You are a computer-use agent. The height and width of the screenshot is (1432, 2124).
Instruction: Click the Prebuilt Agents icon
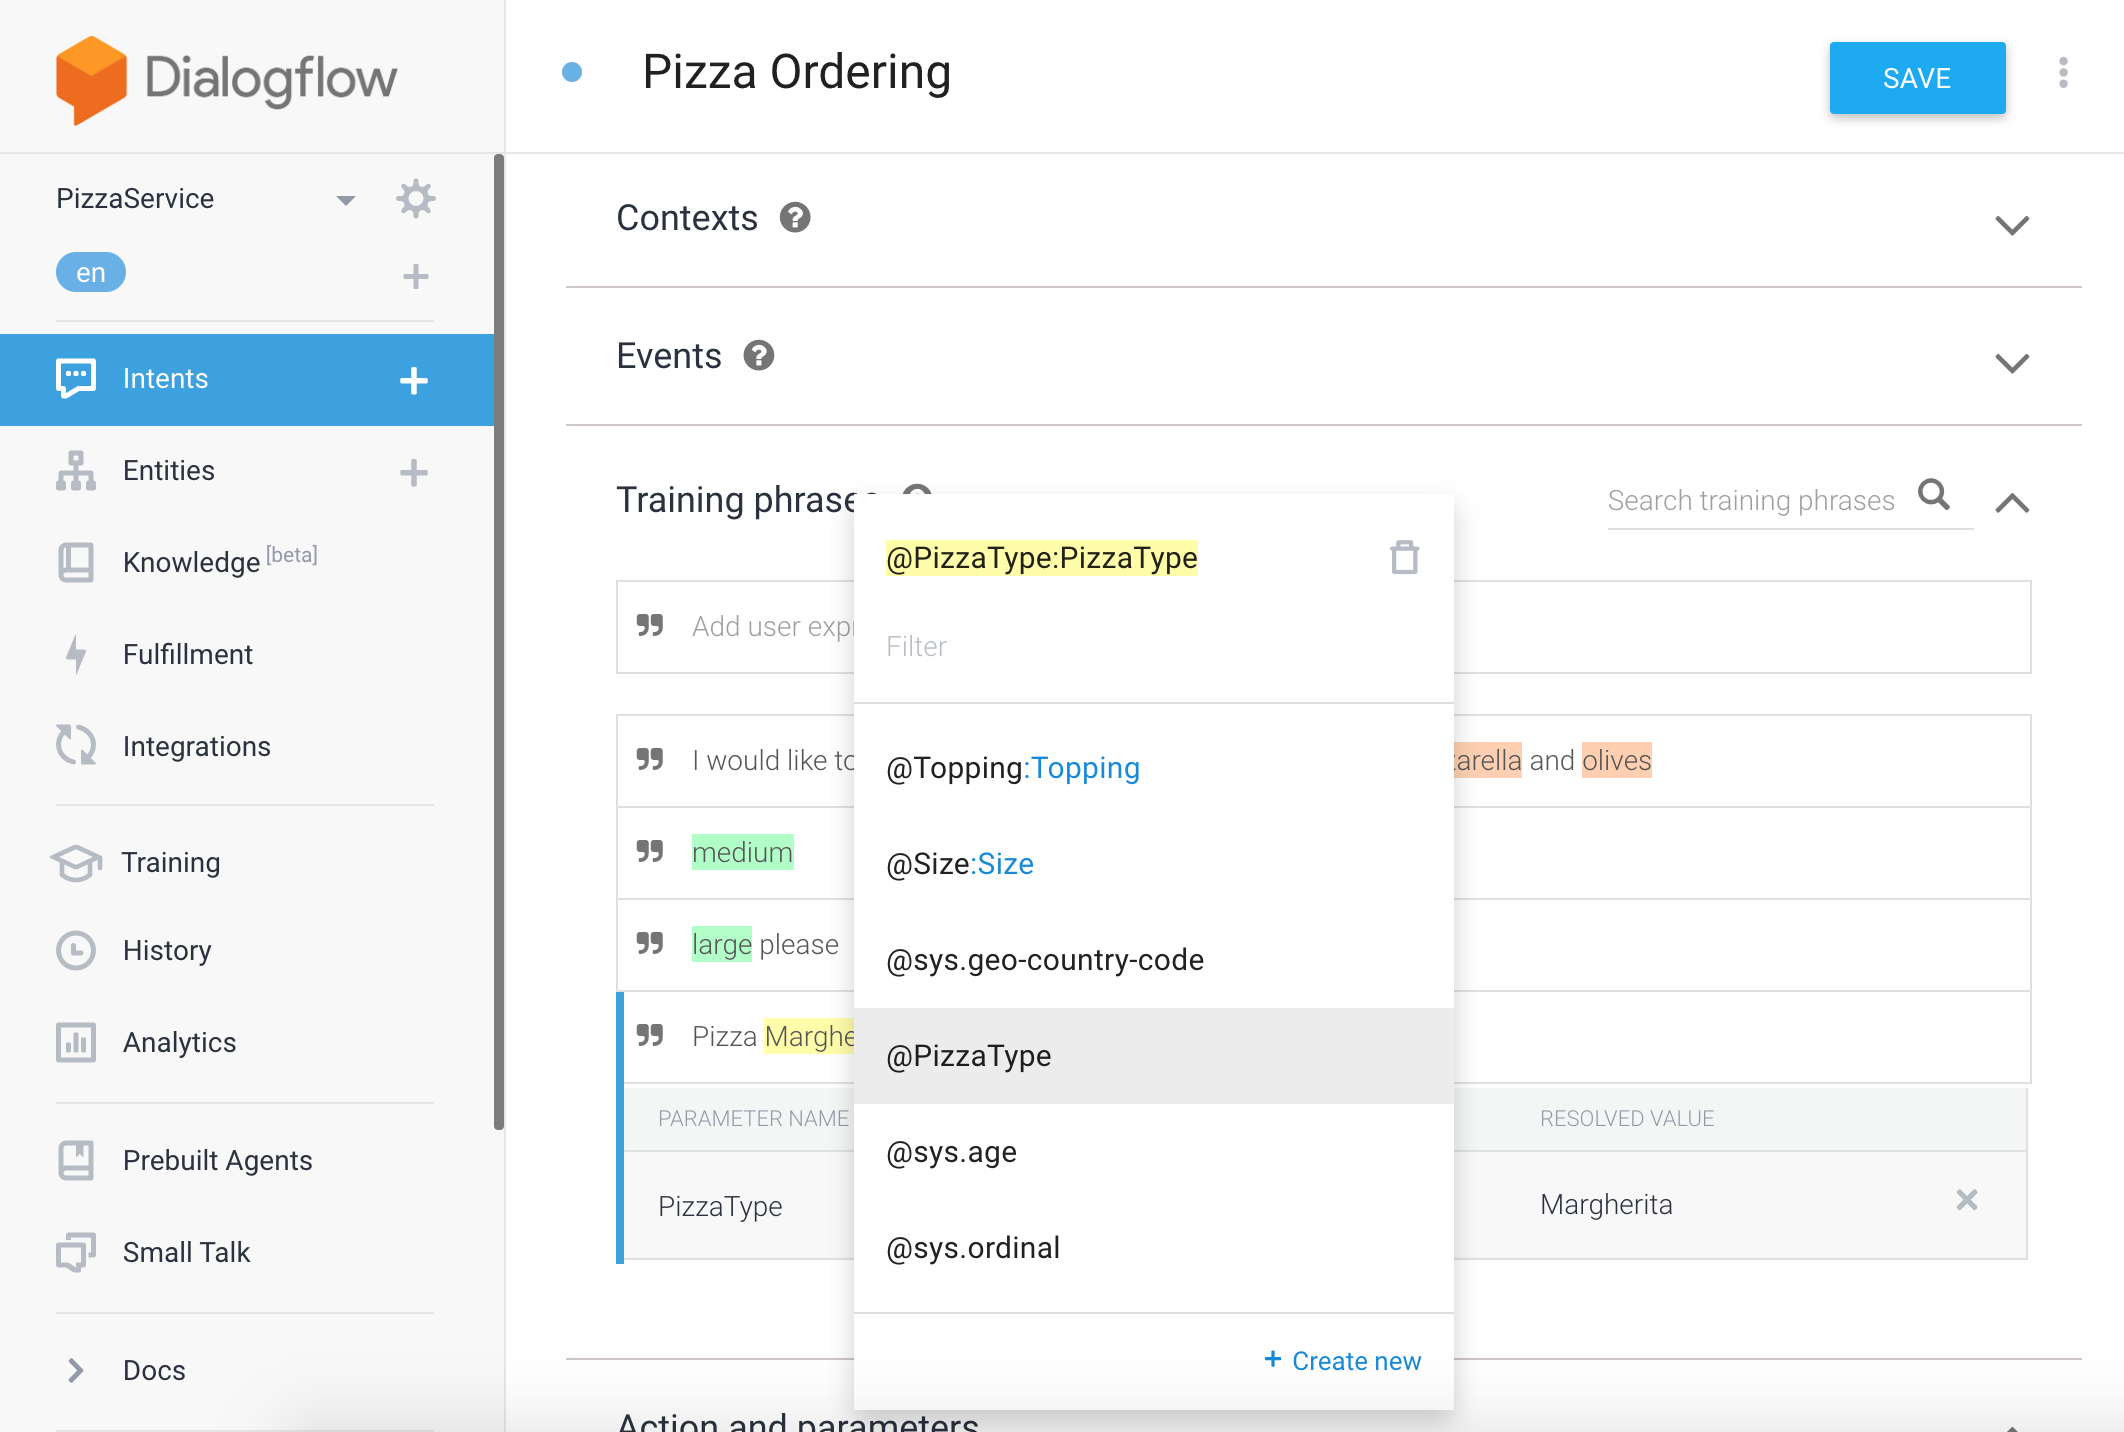(x=76, y=1160)
